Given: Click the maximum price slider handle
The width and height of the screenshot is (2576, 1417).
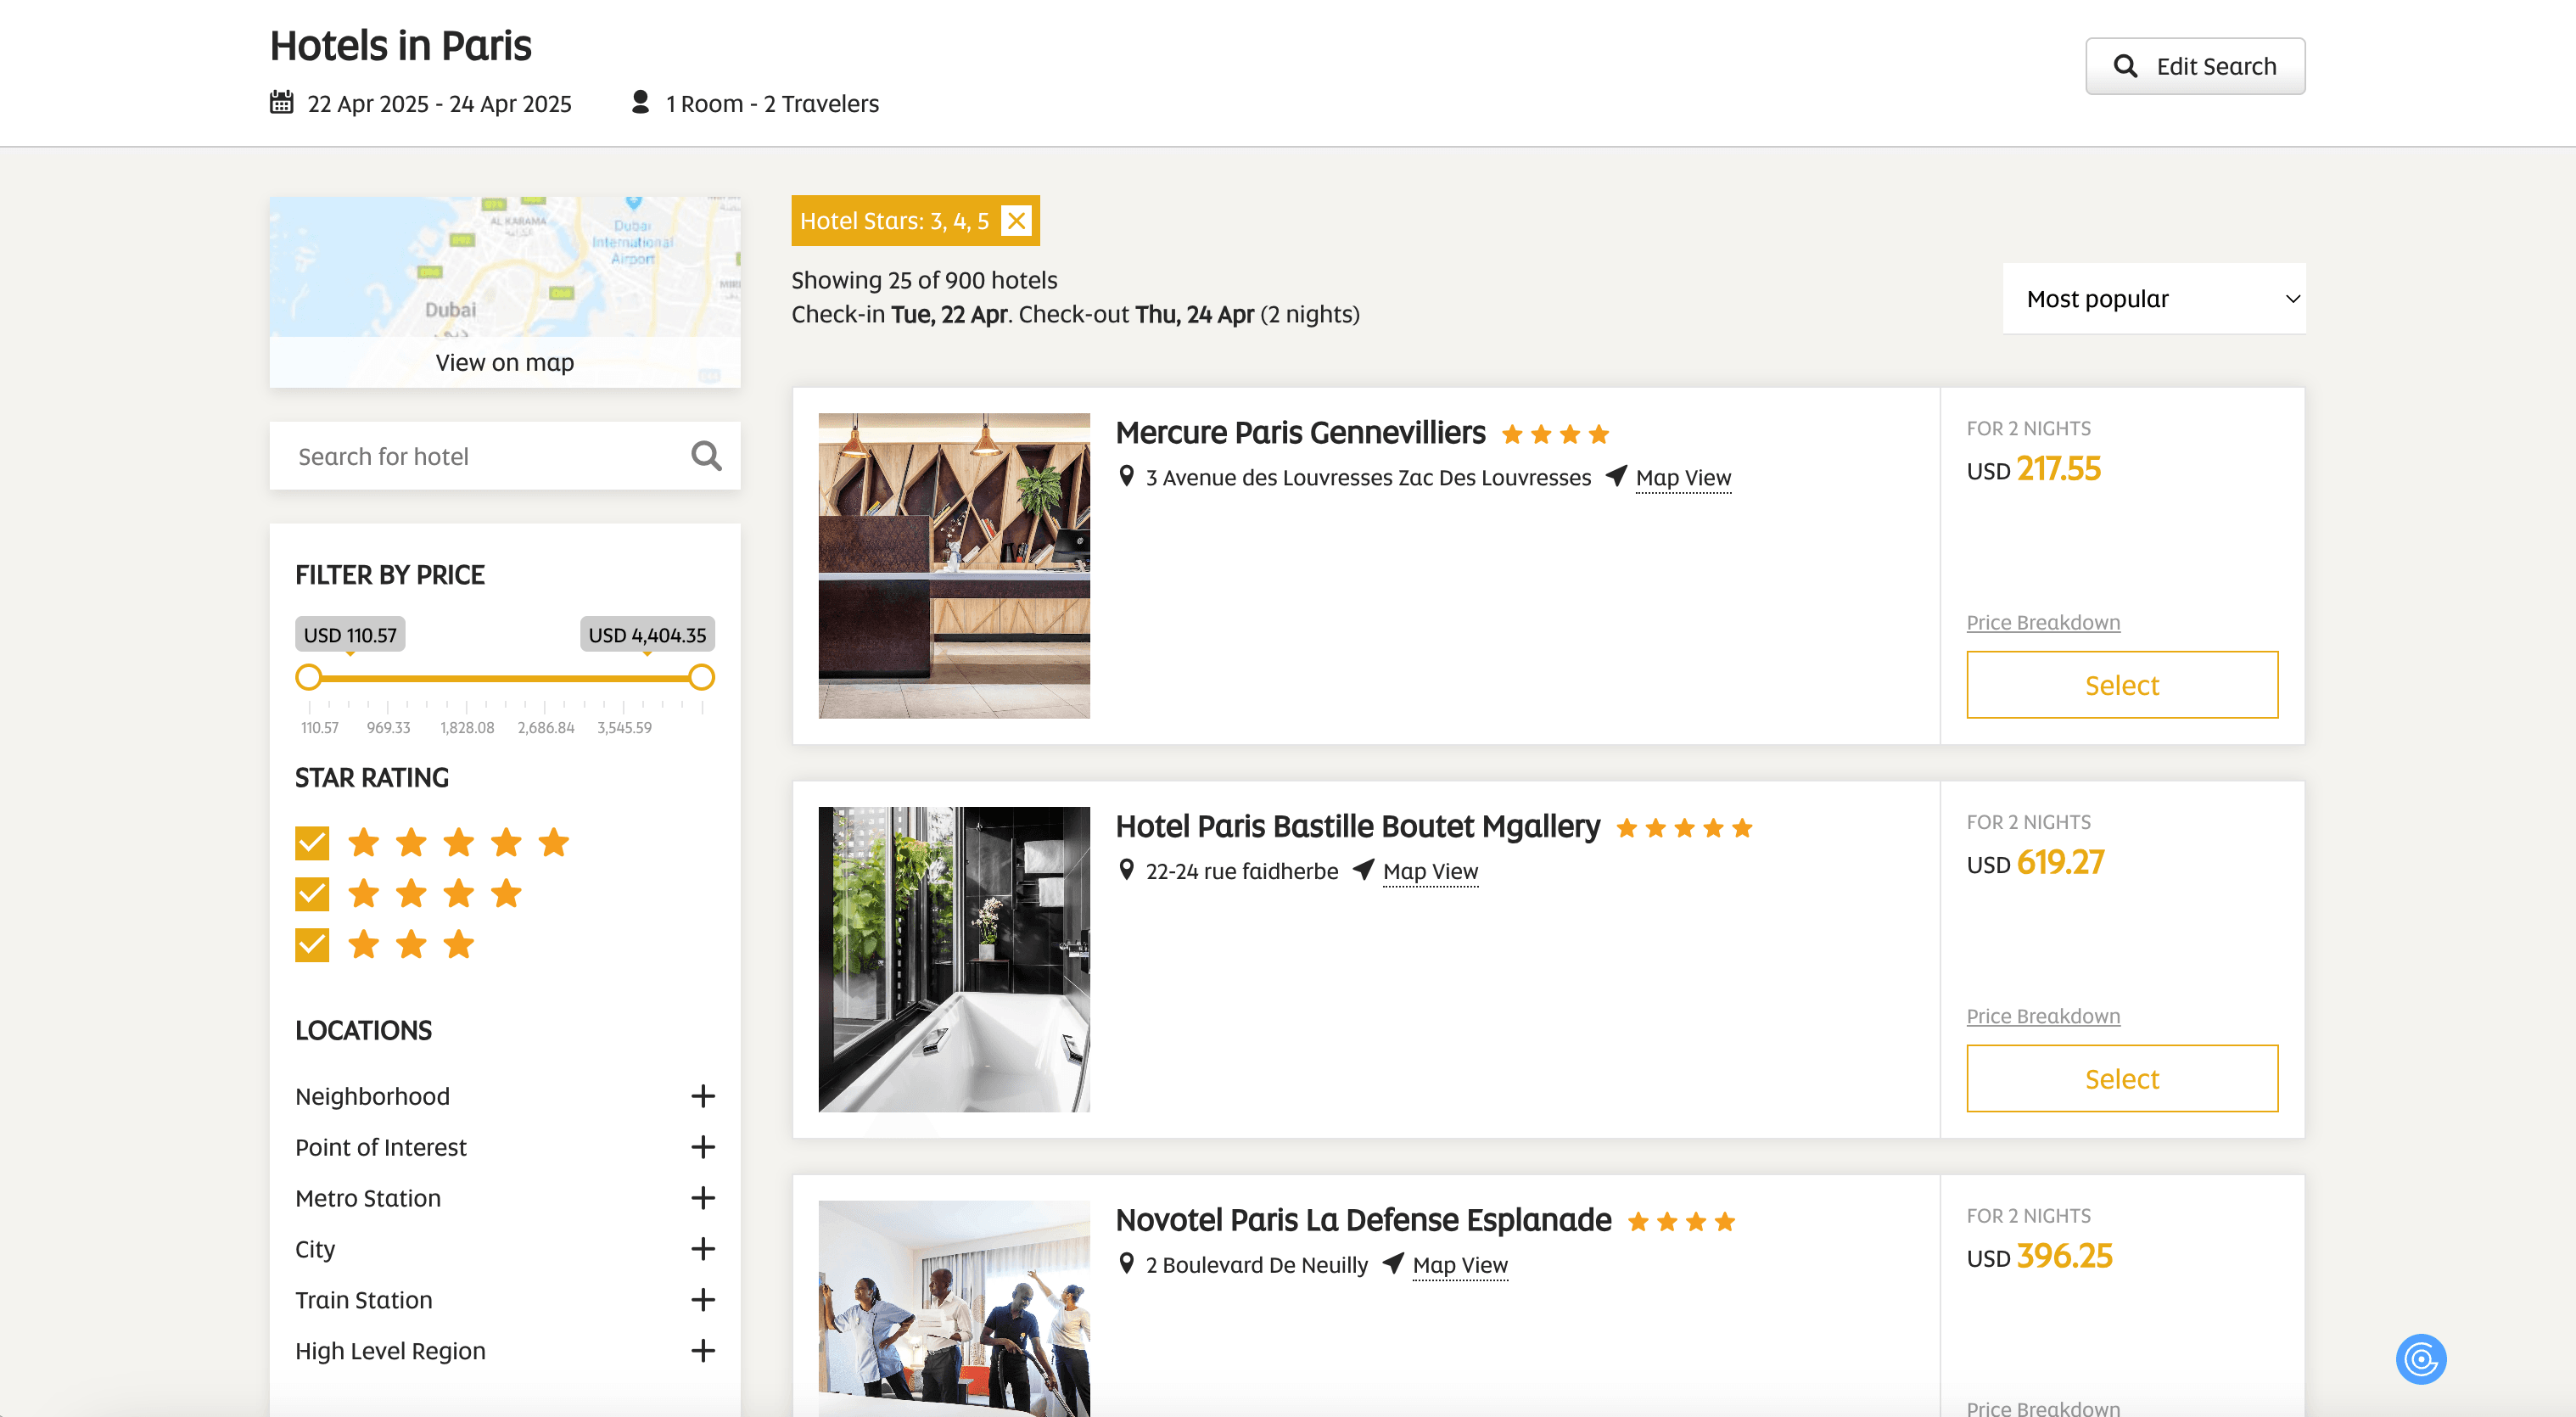Looking at the screenshot, I should coord(702,678).
